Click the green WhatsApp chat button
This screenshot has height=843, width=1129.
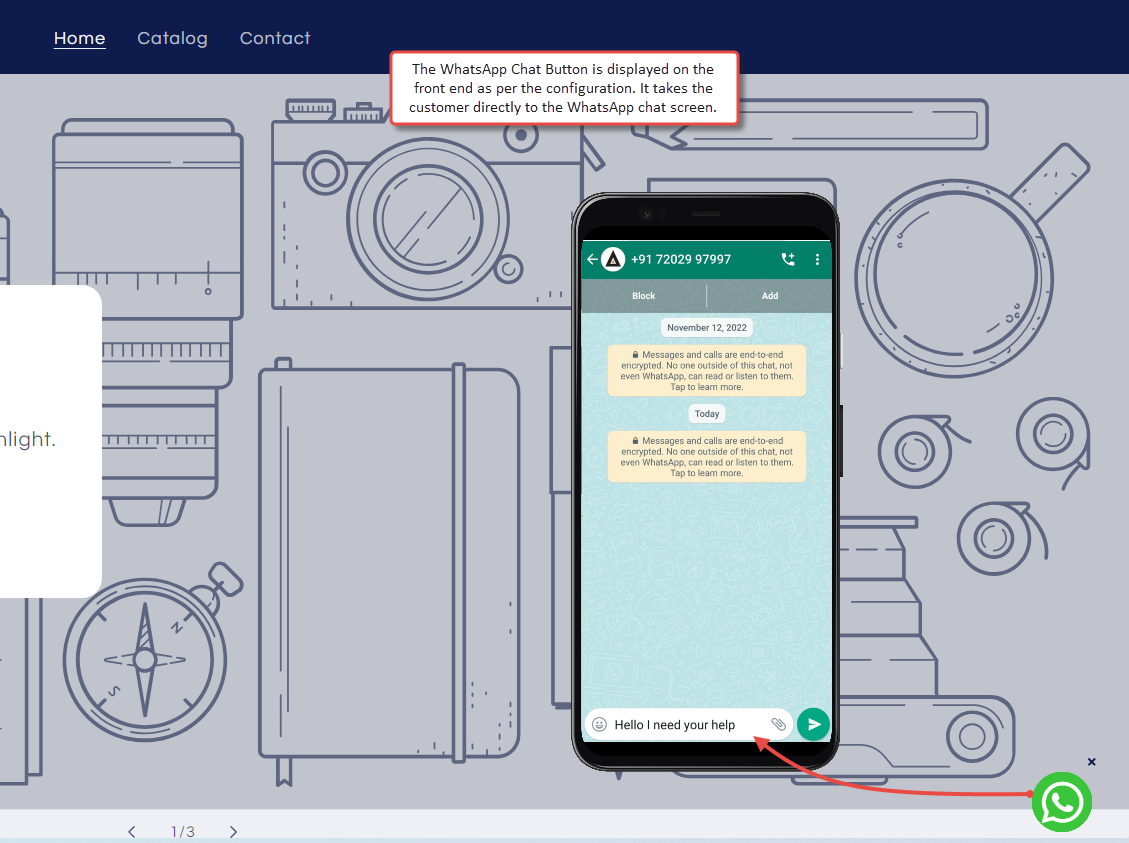coord(1062,802)
